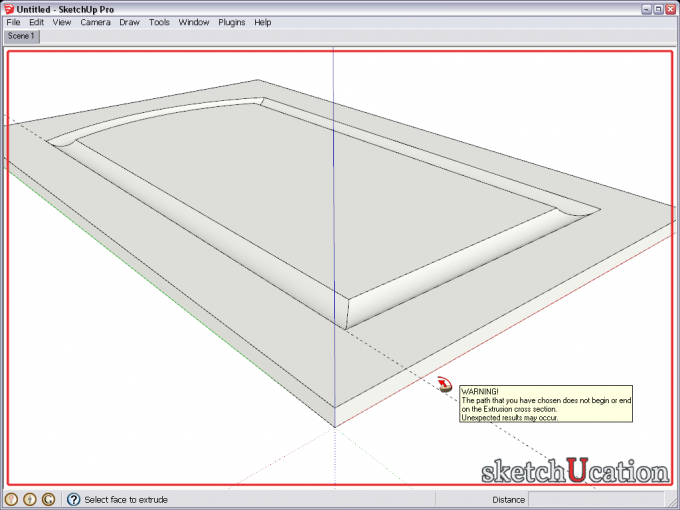Open the Tools menu
The height and width of the screenshot is (510, 680).
tap(159, 22)
